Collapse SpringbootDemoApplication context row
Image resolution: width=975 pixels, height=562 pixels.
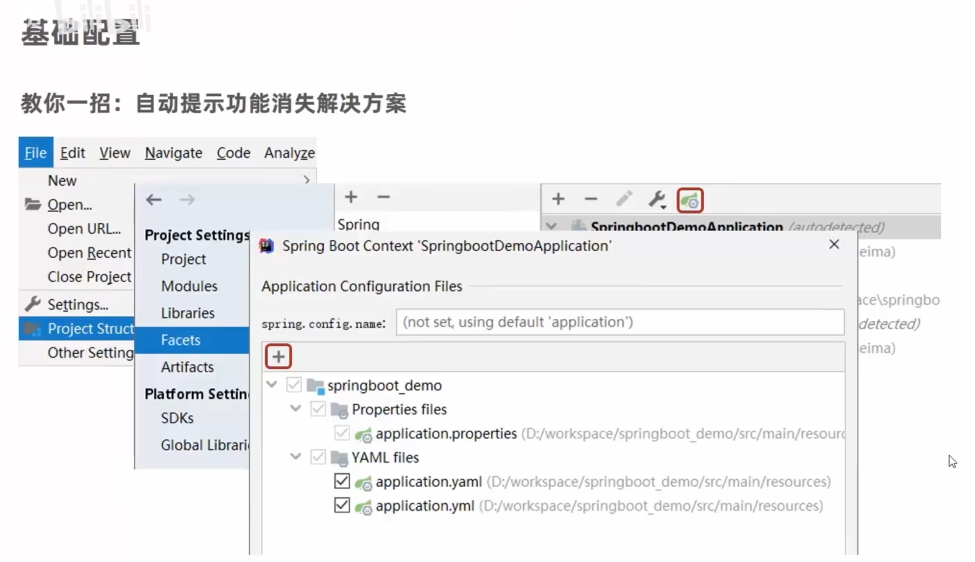(x=552, y=227)
